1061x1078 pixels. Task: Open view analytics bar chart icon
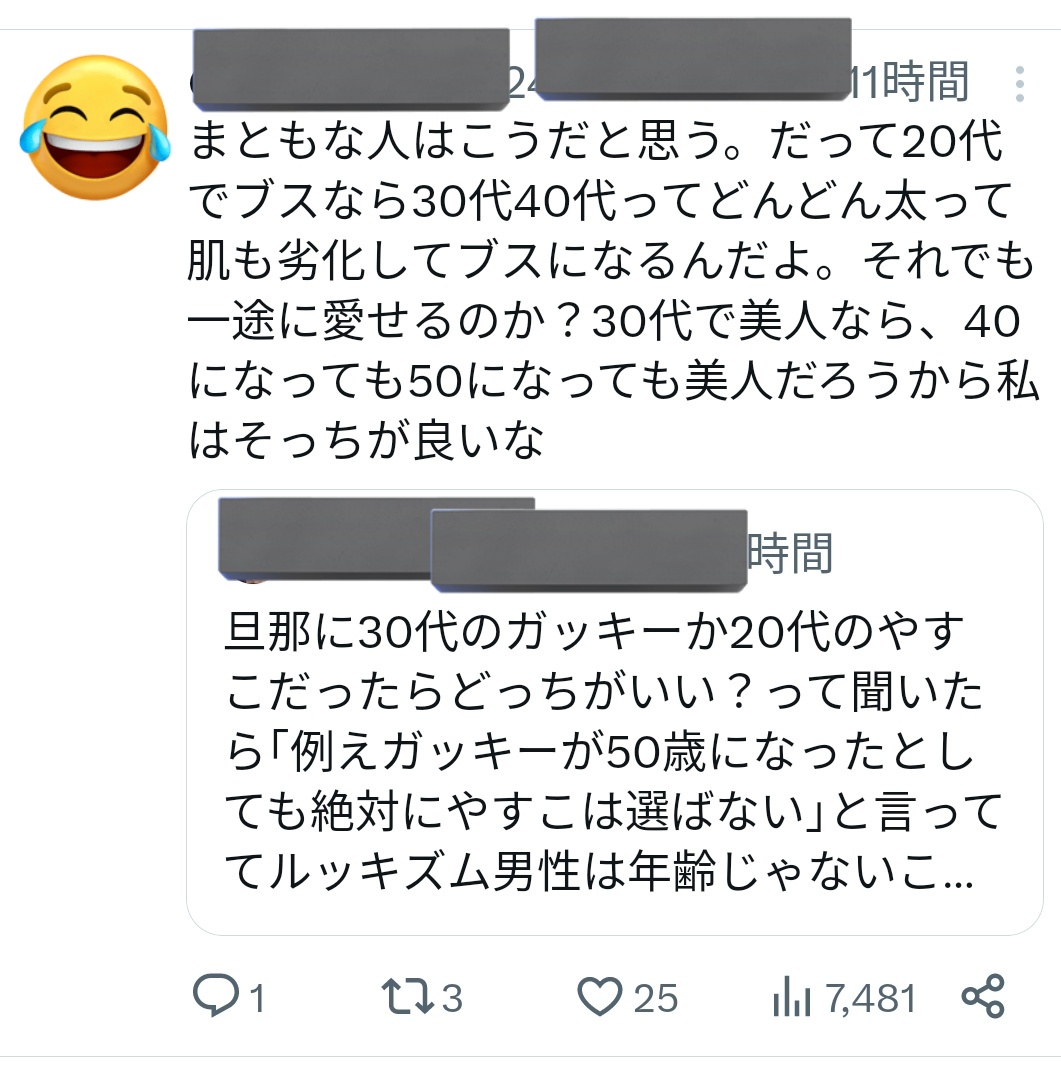tap(792, 996)
